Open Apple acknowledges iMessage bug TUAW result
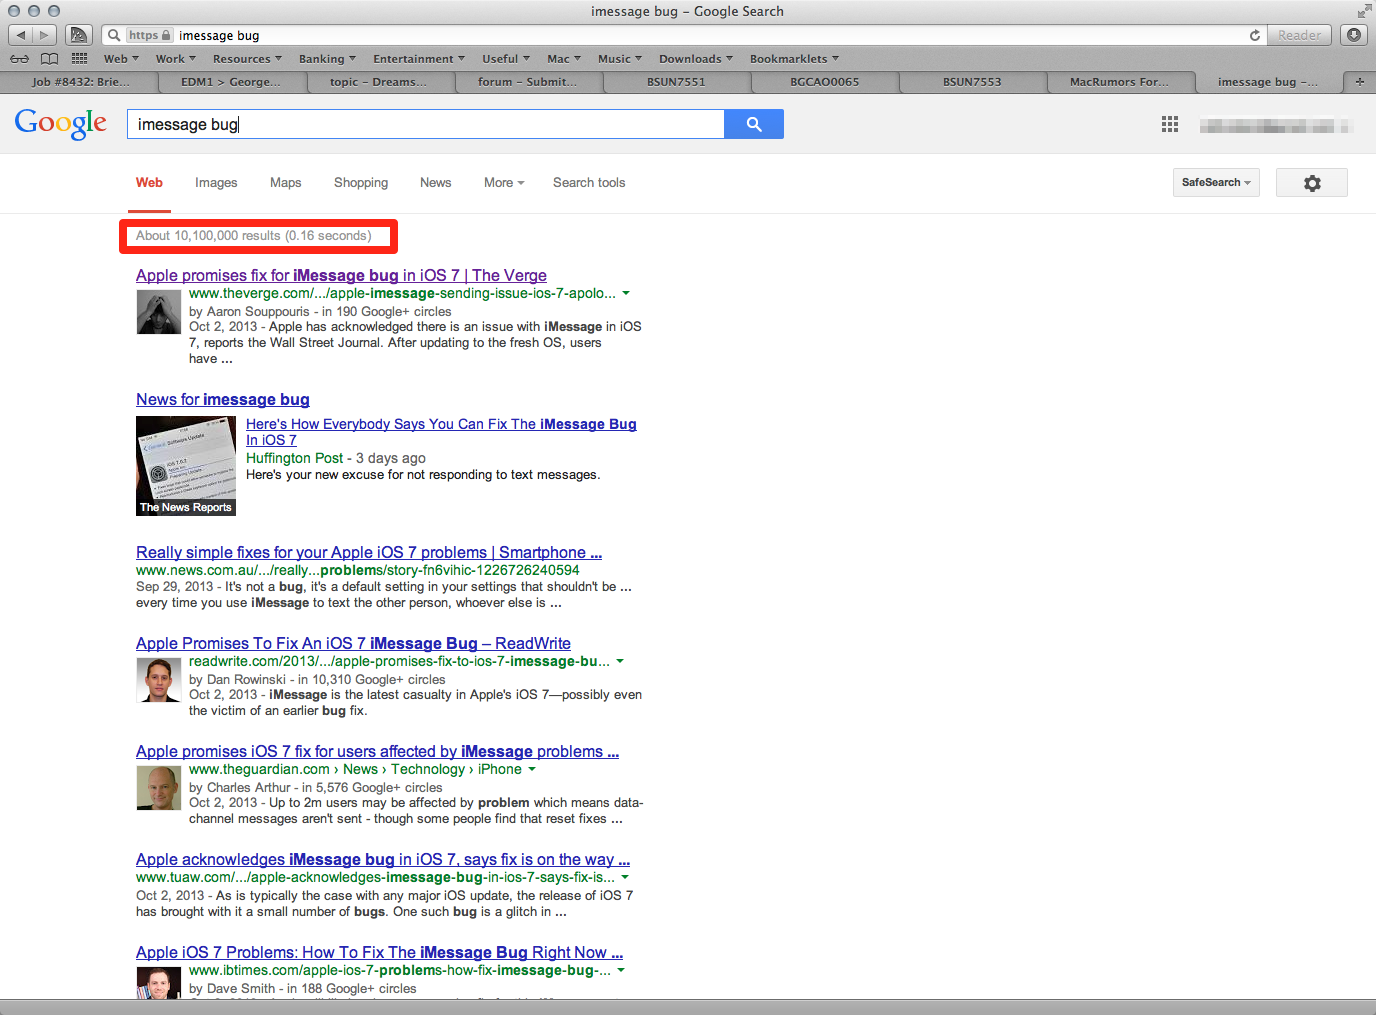 pos(383,860)
